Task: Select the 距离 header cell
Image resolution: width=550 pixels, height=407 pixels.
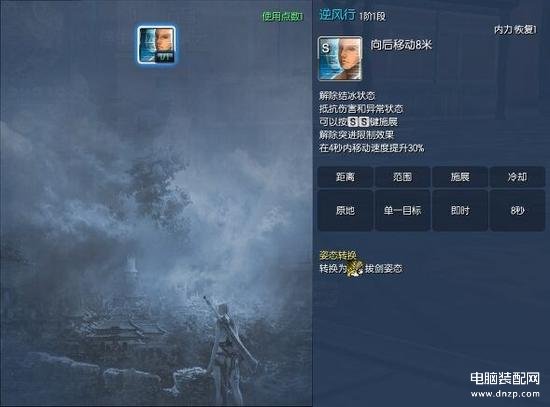Action: pos(345,177)
